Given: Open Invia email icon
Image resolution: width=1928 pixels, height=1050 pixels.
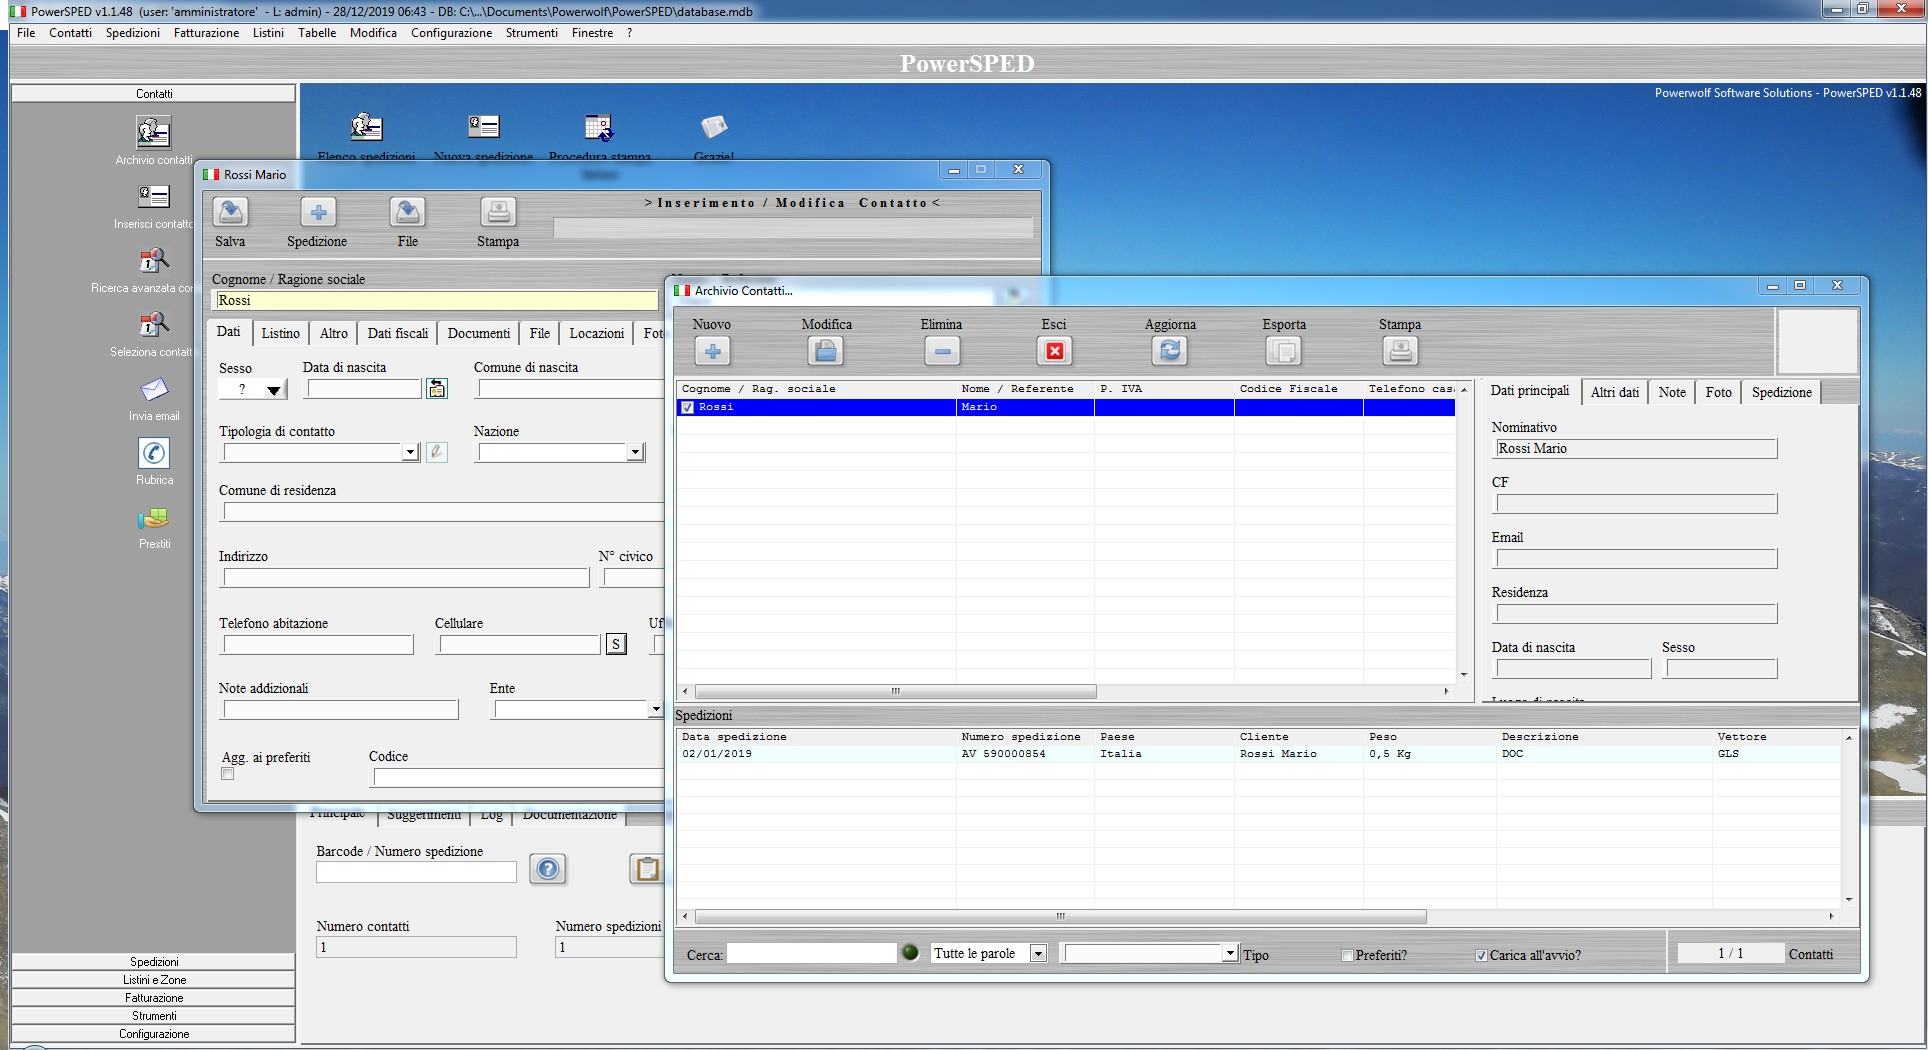Looking at the screenshot, I should click(x=154, y=389).
